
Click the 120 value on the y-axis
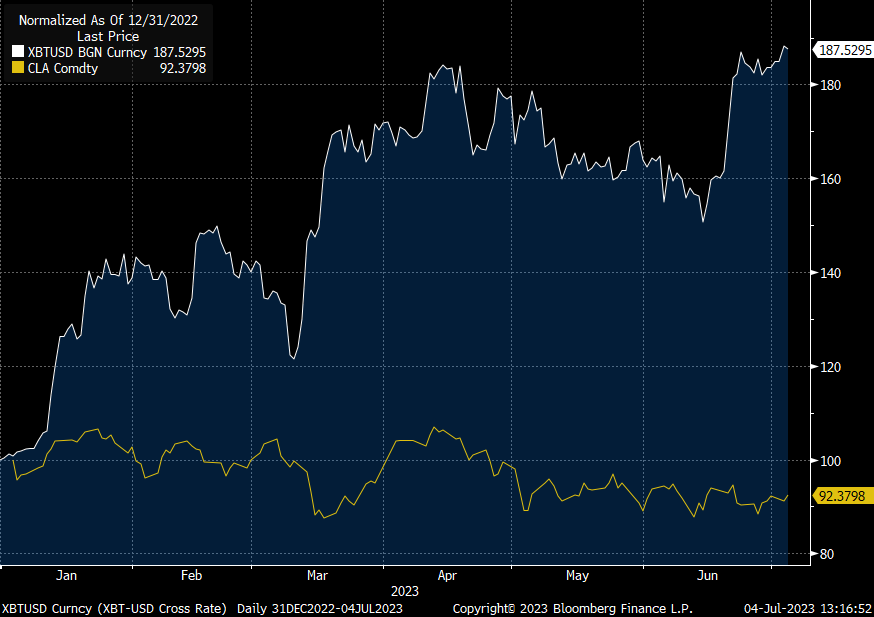(830, 367)
